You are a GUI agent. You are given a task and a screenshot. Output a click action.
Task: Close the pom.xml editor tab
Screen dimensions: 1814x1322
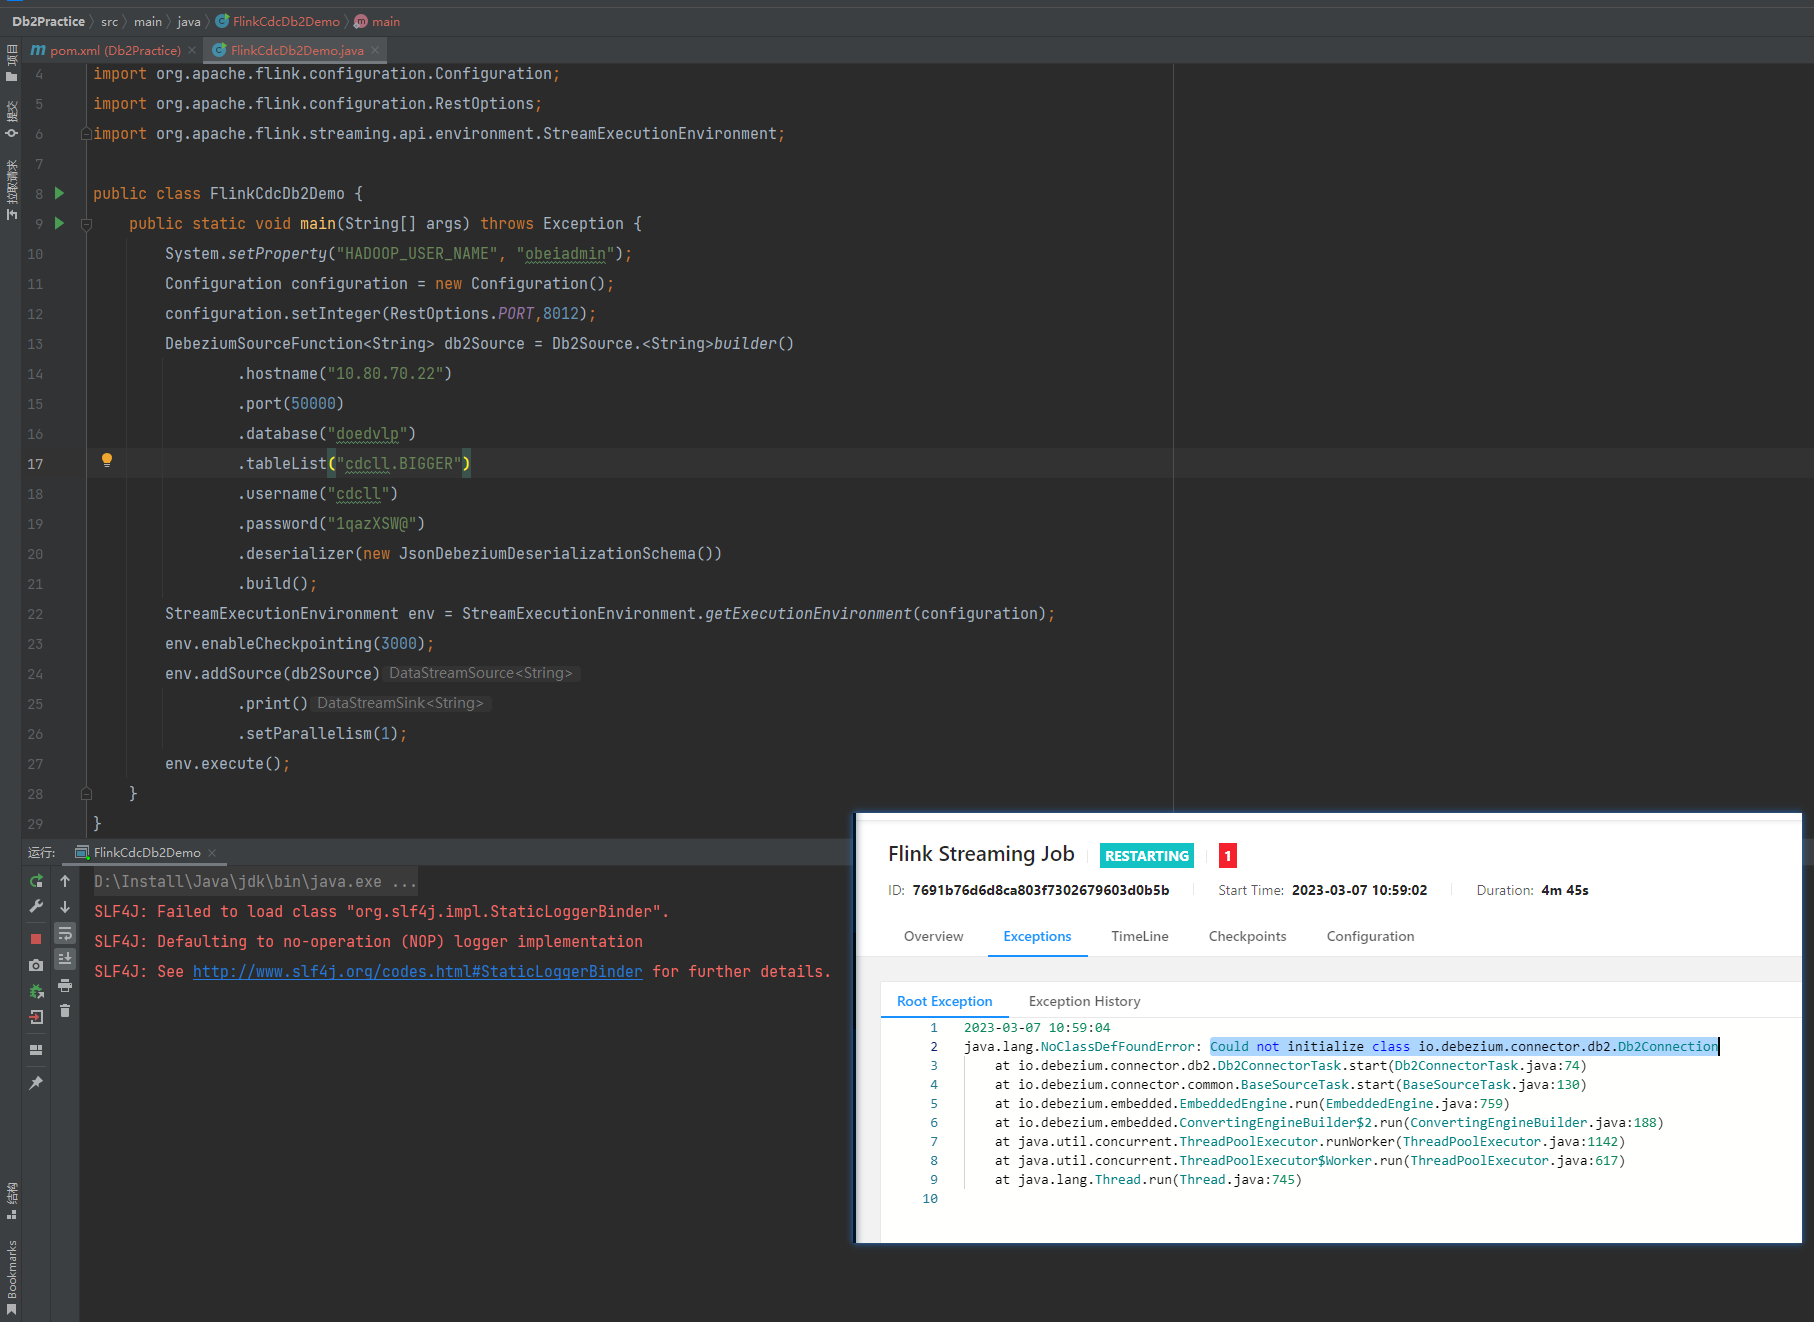192,50
